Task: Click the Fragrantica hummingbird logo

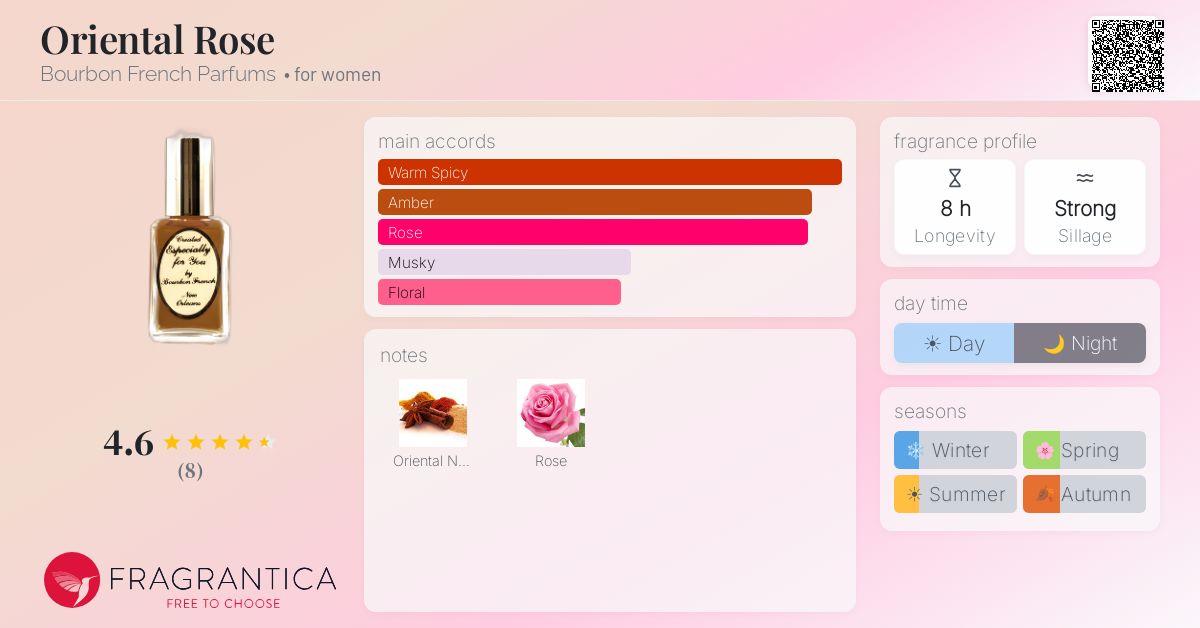Action: (x=72, y=580)
